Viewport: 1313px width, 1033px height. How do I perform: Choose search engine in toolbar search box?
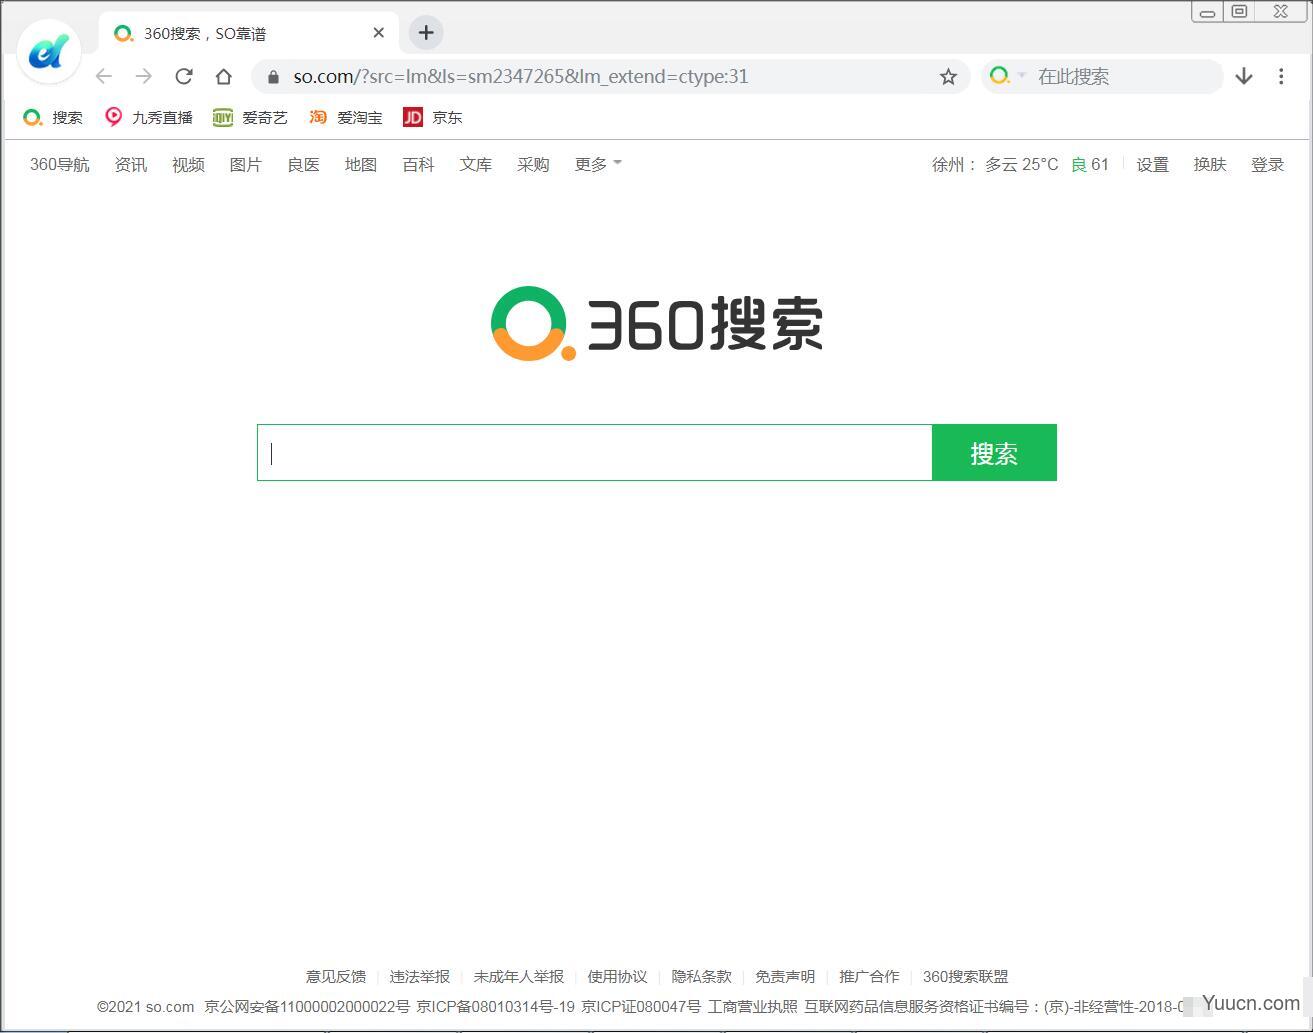pyautogui.click(x=1007, y=76)
